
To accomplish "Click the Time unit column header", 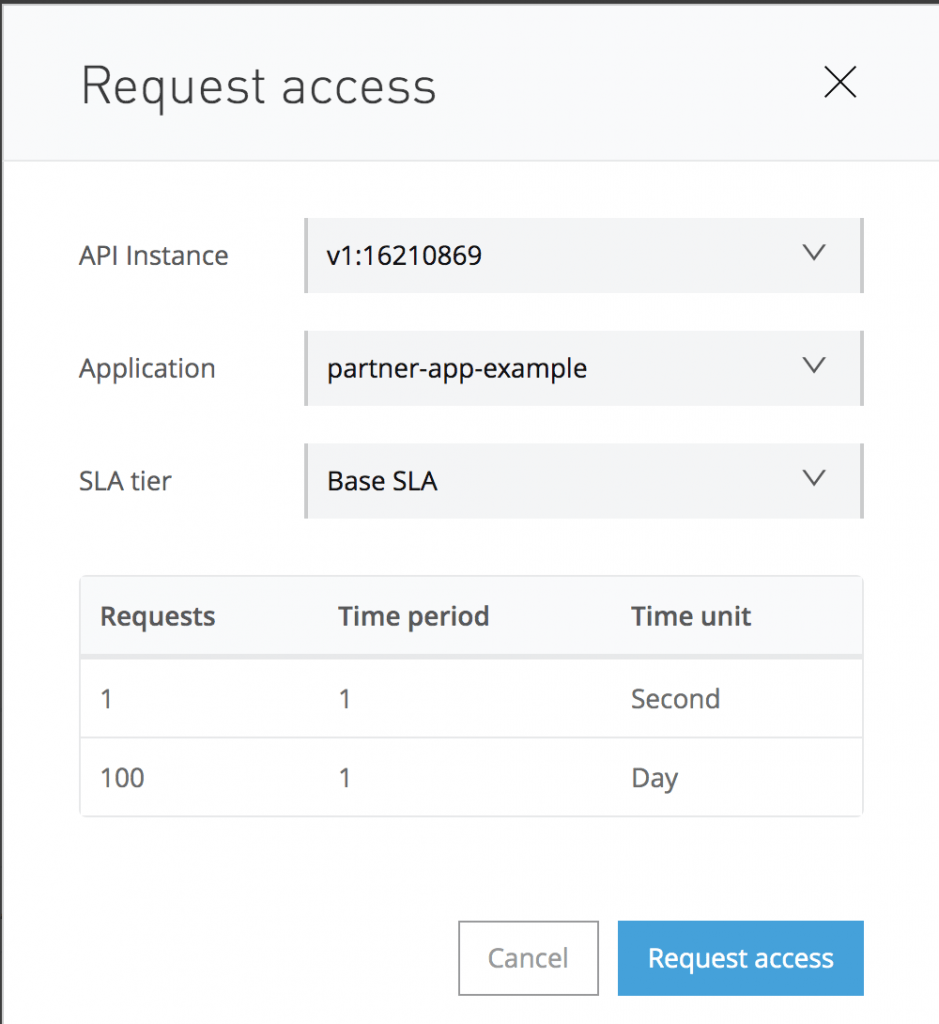I will coord(691,616).
